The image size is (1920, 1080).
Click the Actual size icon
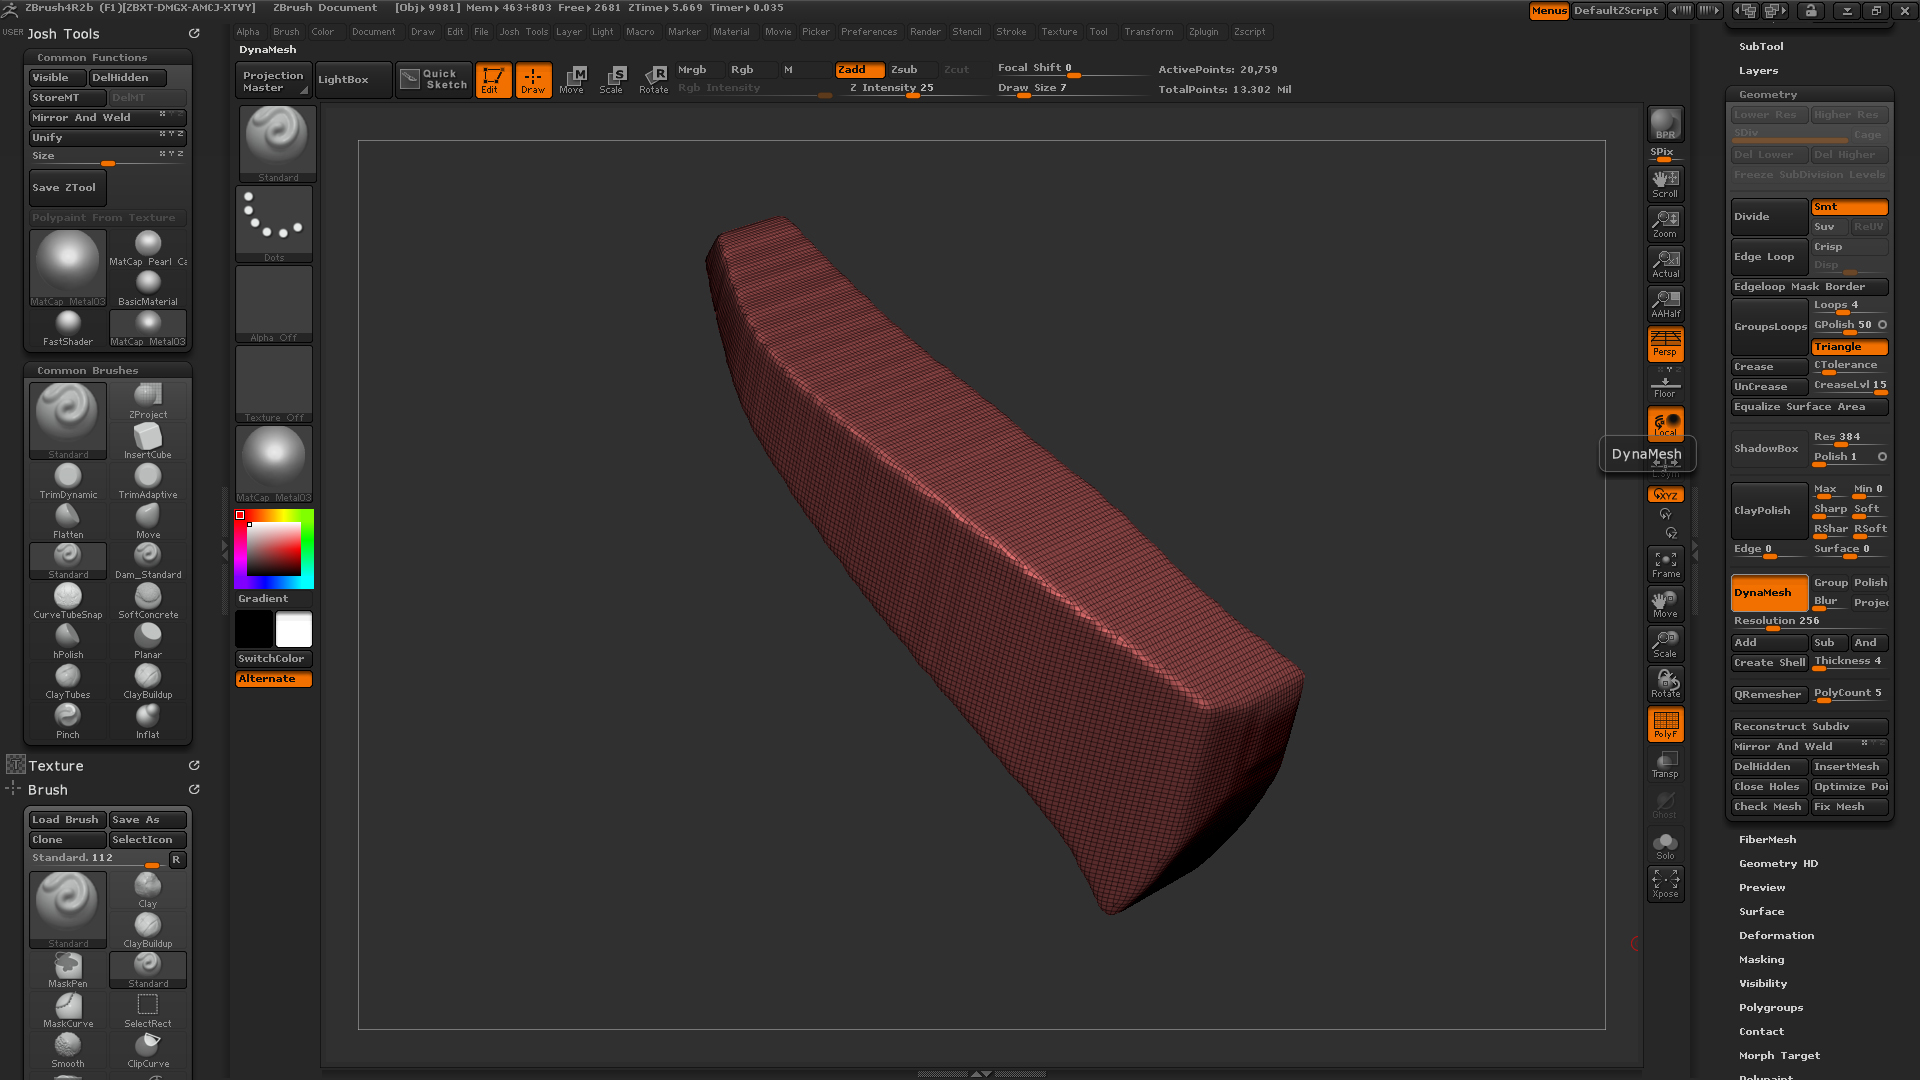1665,263
